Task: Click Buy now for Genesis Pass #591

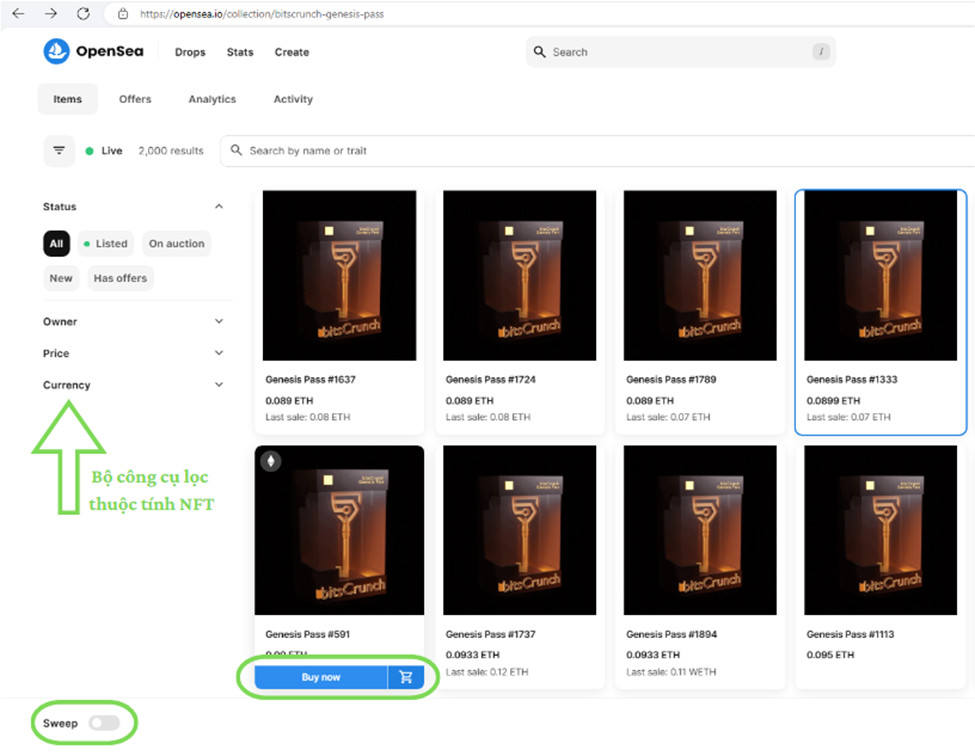Action: pos(321,676)
